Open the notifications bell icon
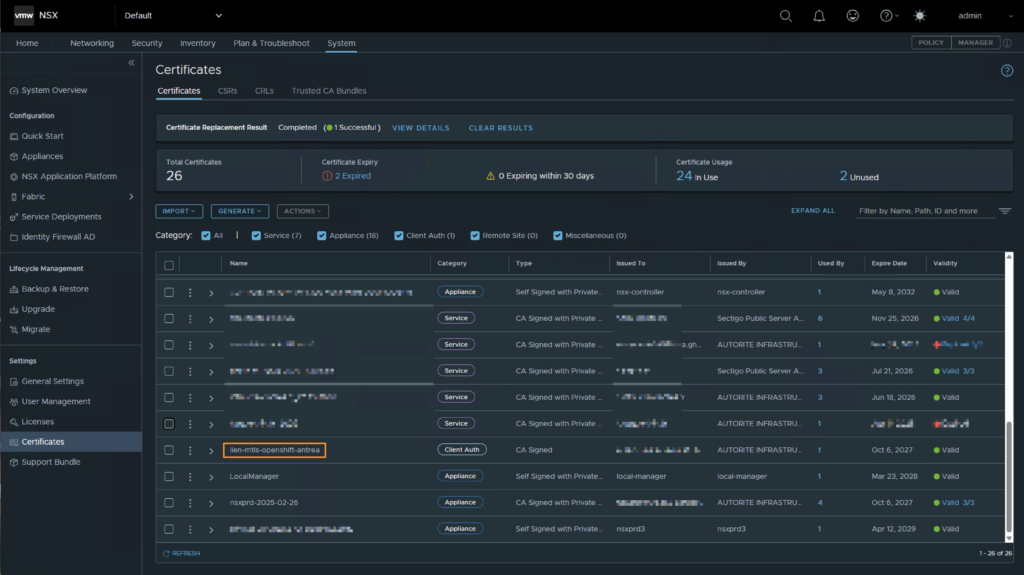 [819, 16]
